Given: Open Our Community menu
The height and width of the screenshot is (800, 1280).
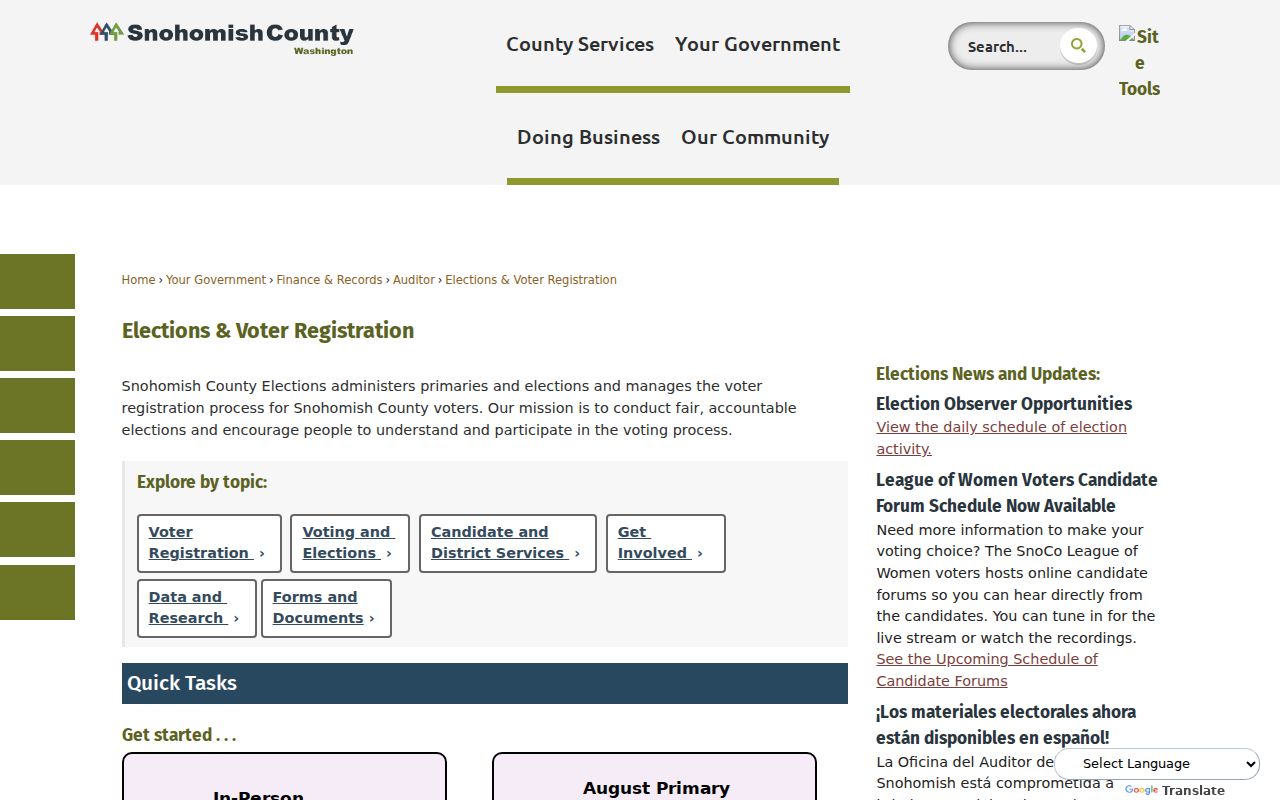Looking at the screenshot, I should coord(755,137).
